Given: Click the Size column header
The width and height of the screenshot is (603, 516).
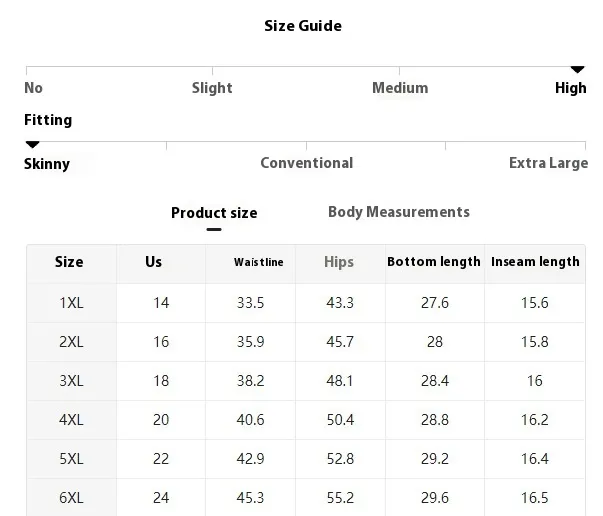Looking at the screenshot, I should pos(69,262).
